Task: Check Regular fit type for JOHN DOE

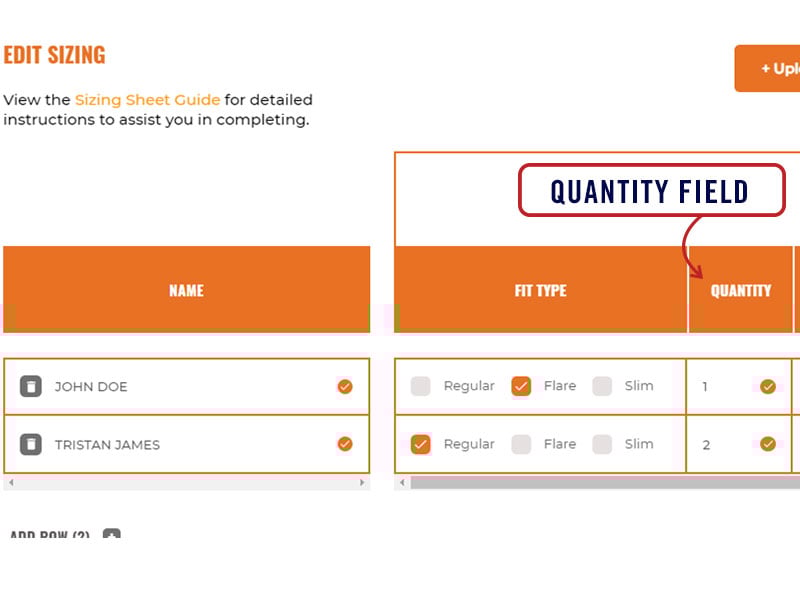Action: coord(421,386)
